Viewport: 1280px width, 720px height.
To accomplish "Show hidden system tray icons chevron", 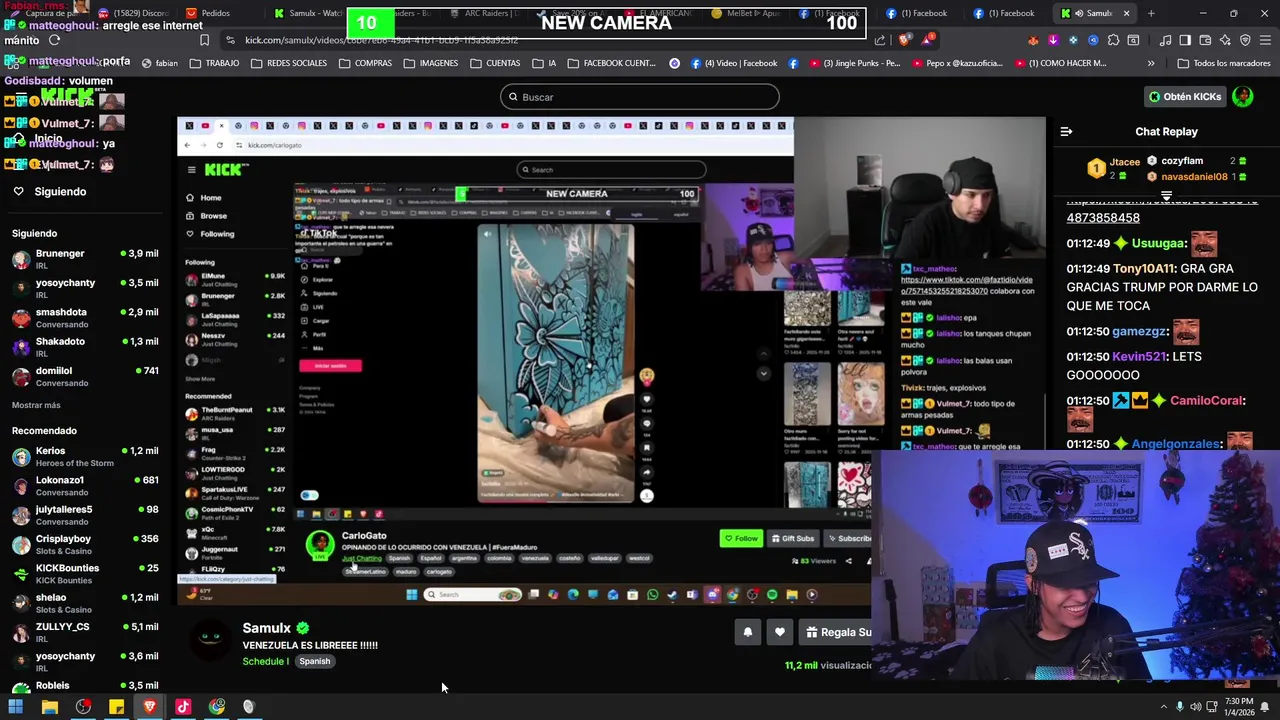I will click(x=1163, y=707).
